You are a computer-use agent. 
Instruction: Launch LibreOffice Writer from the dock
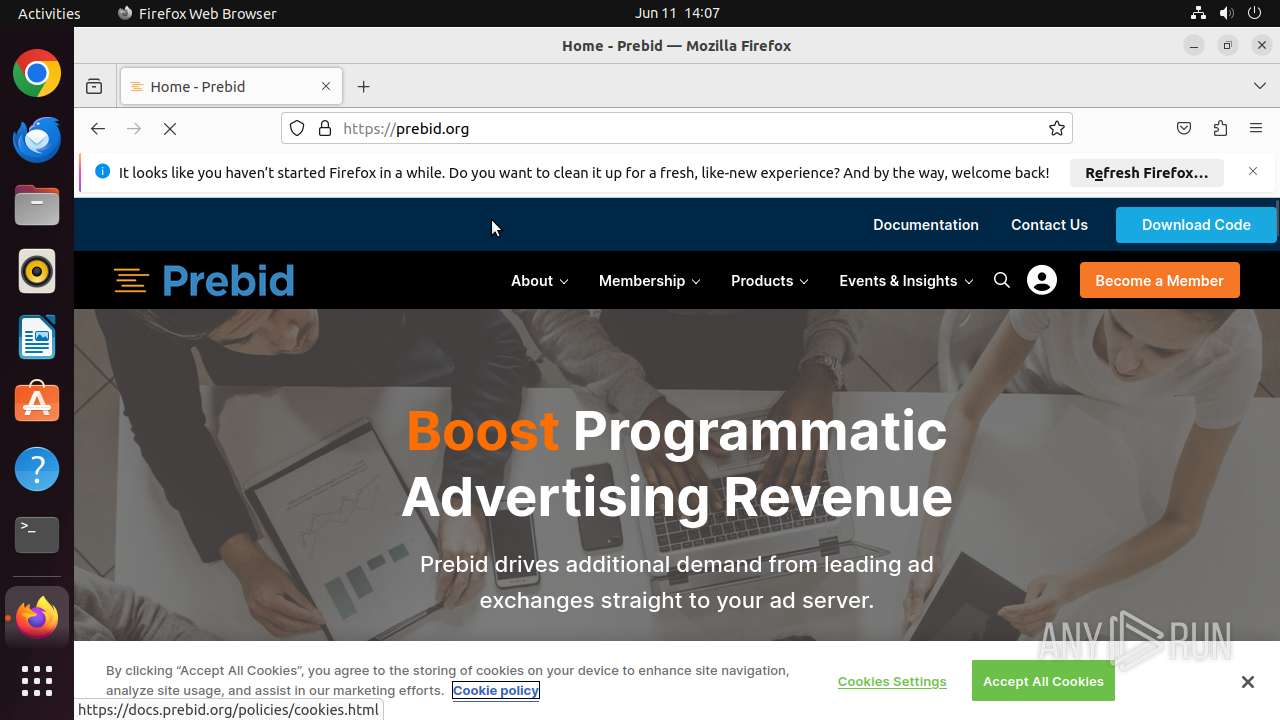(x=37, y=337)
